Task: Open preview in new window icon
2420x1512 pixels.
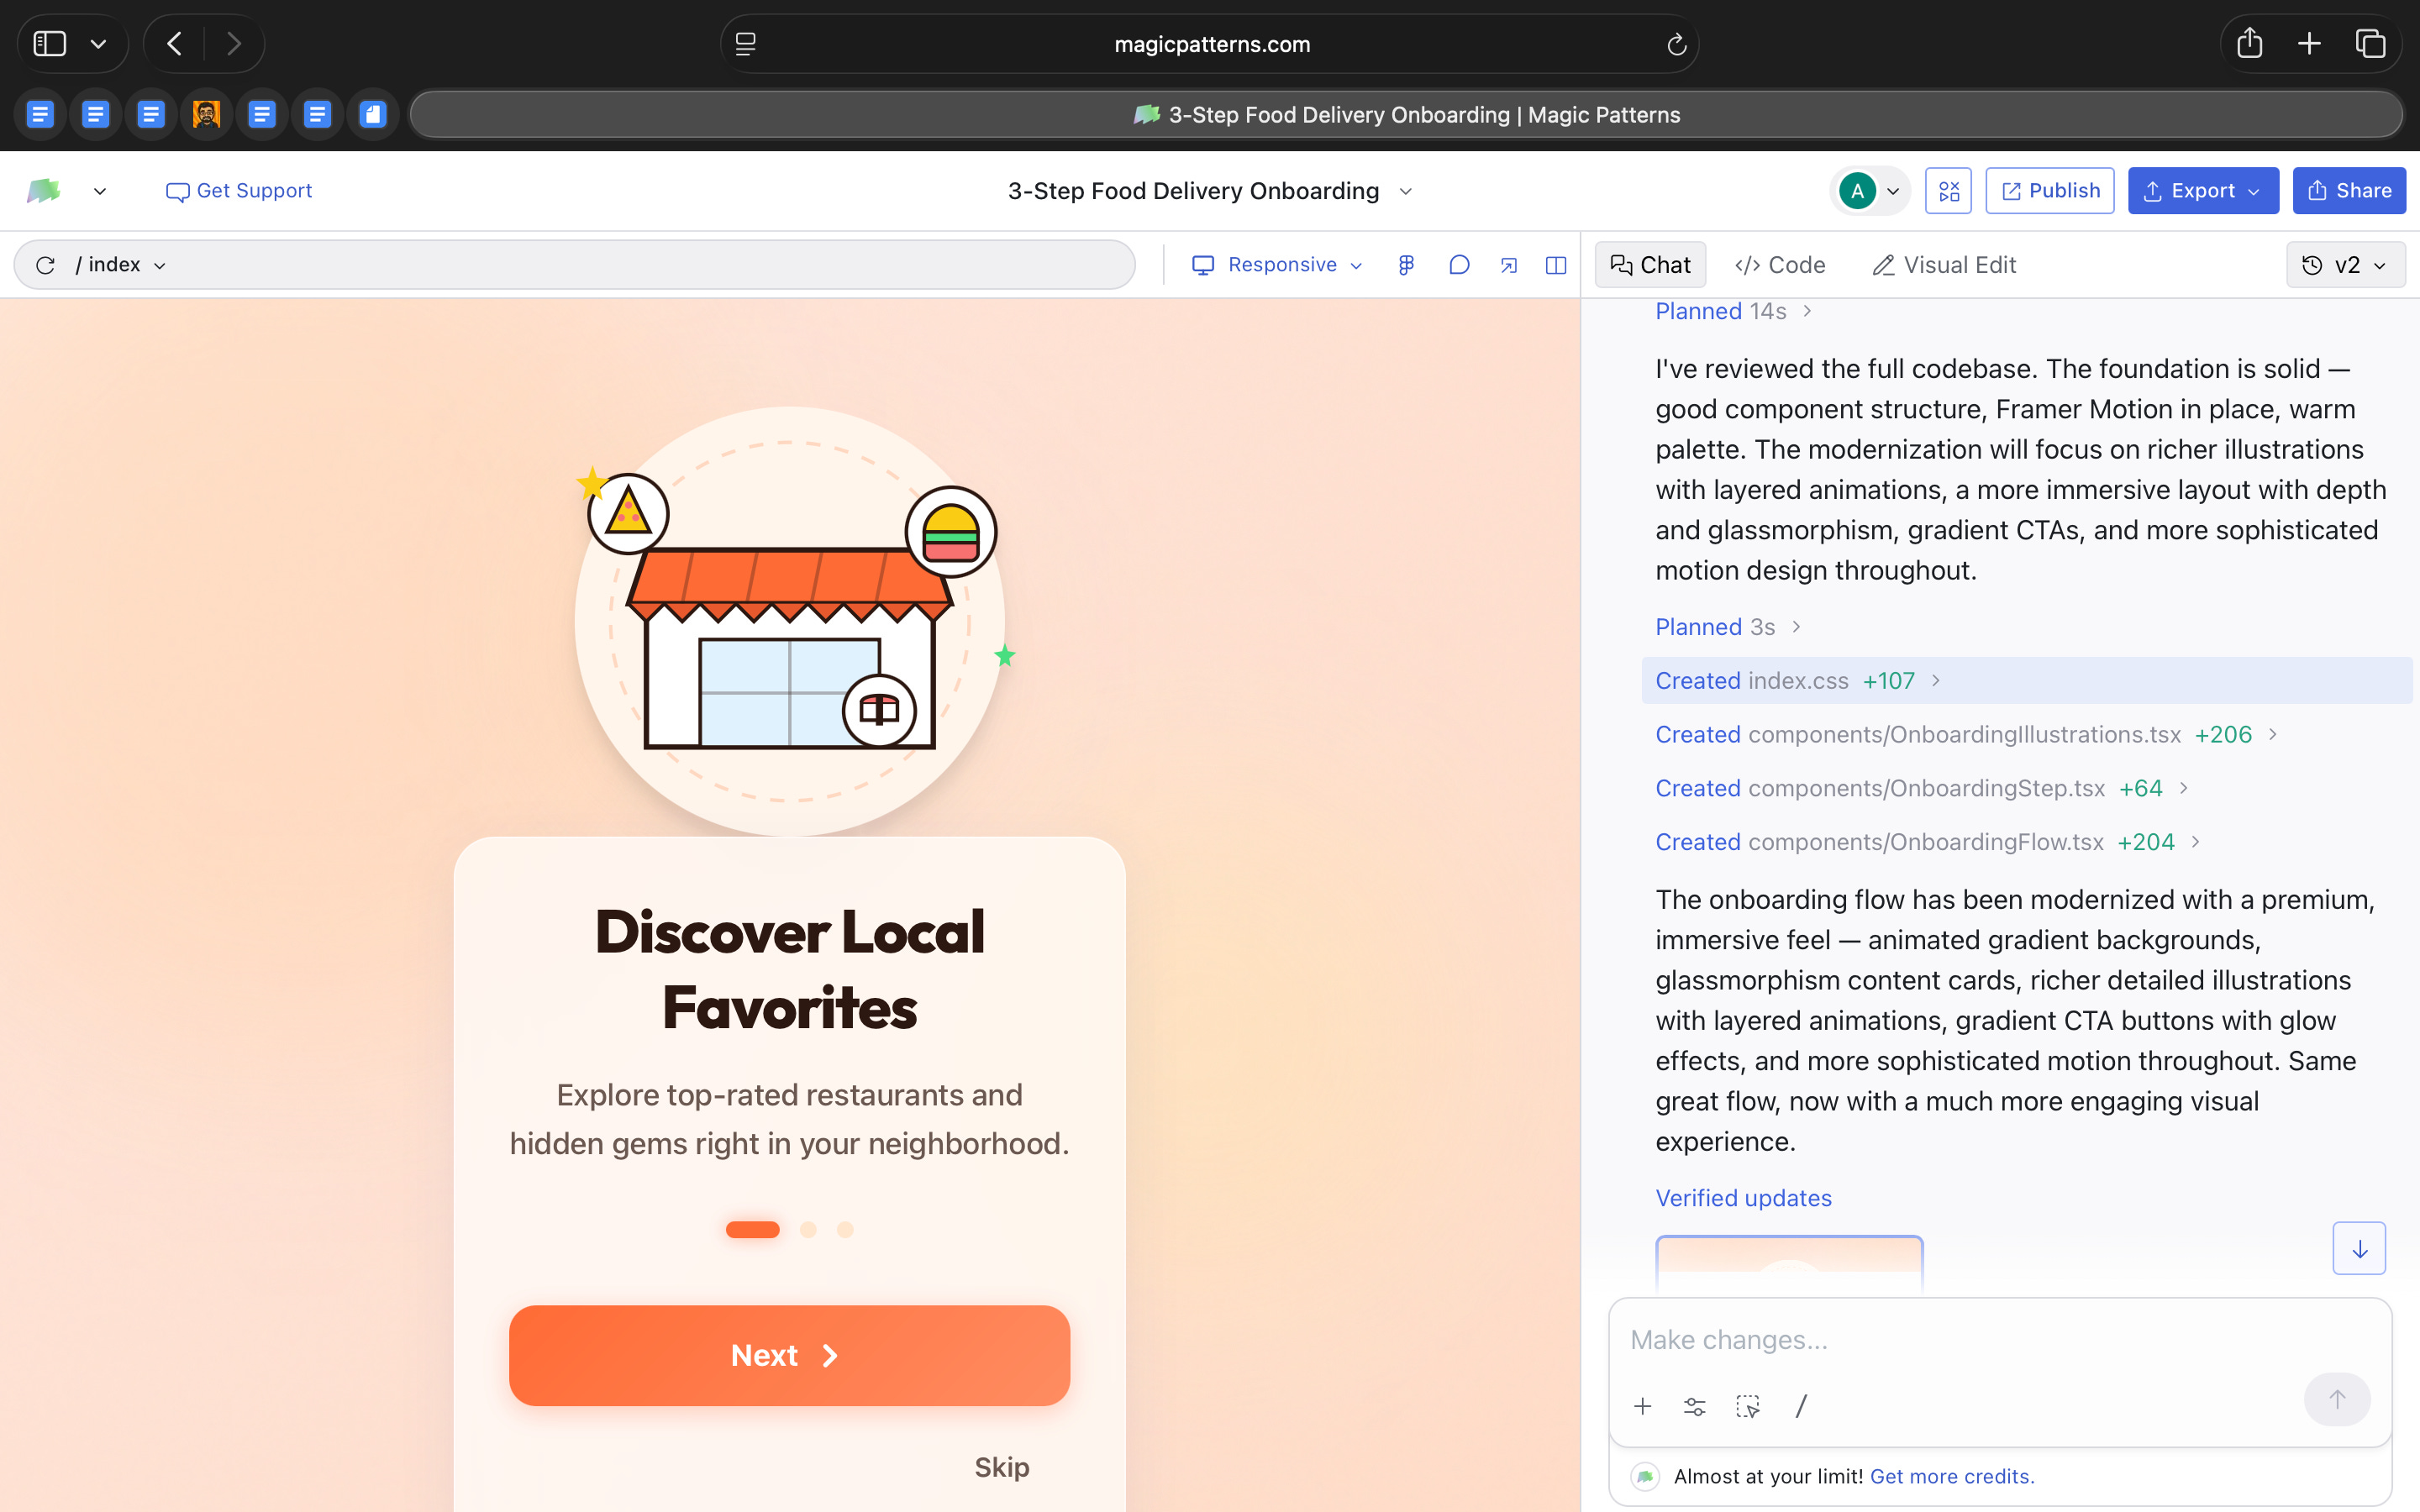Action: [x=1508, y=265]
